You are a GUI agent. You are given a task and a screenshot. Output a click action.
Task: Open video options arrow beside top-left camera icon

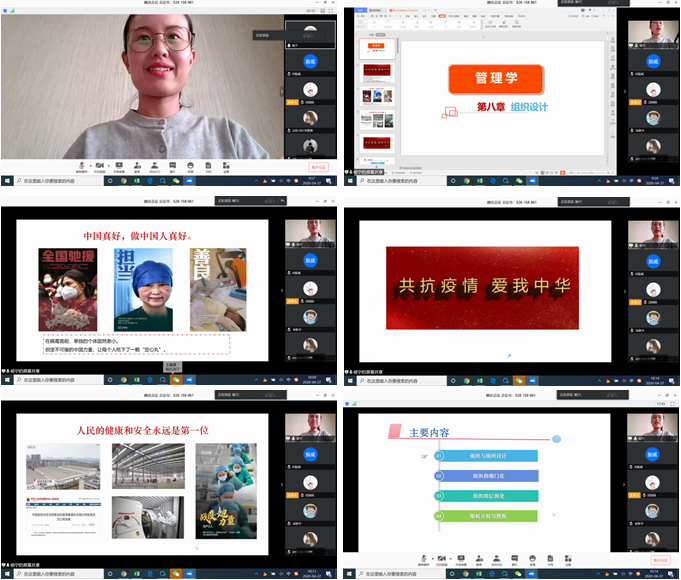pyautogui.click(x=108, y=166)
